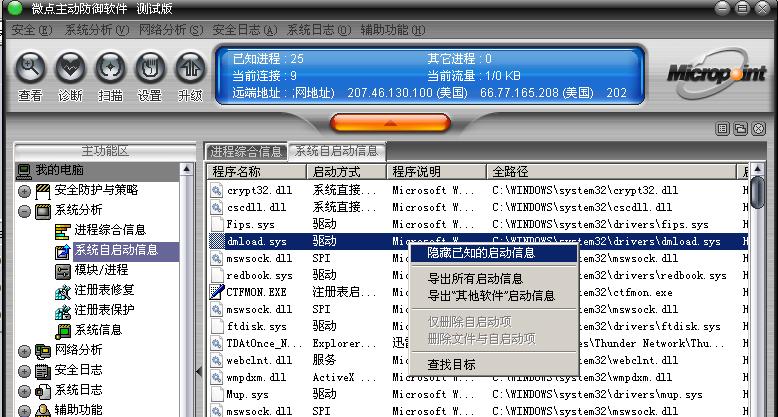778x417 pixels.
Task: Click the 安全日志 notepad icon
Action: [x=43, y=371]
